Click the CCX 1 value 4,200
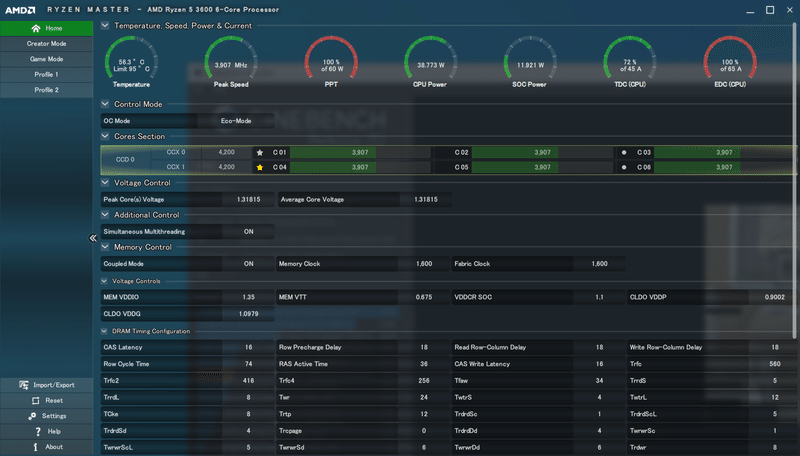This screenshot has height=456, width=800. pyautogui.click(x=227, y=167)
